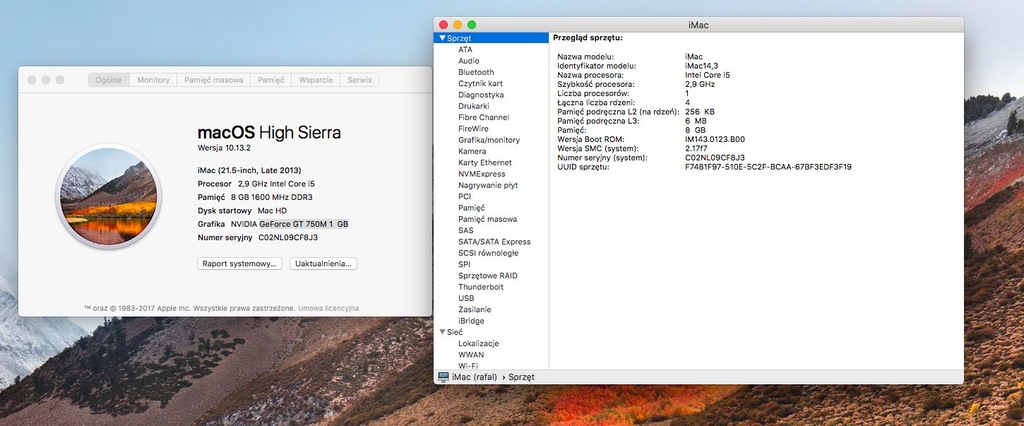Viewport: 1024px width, 426px height.
Task: Click SMC version value 2.17f7
Action: [696, 148]
